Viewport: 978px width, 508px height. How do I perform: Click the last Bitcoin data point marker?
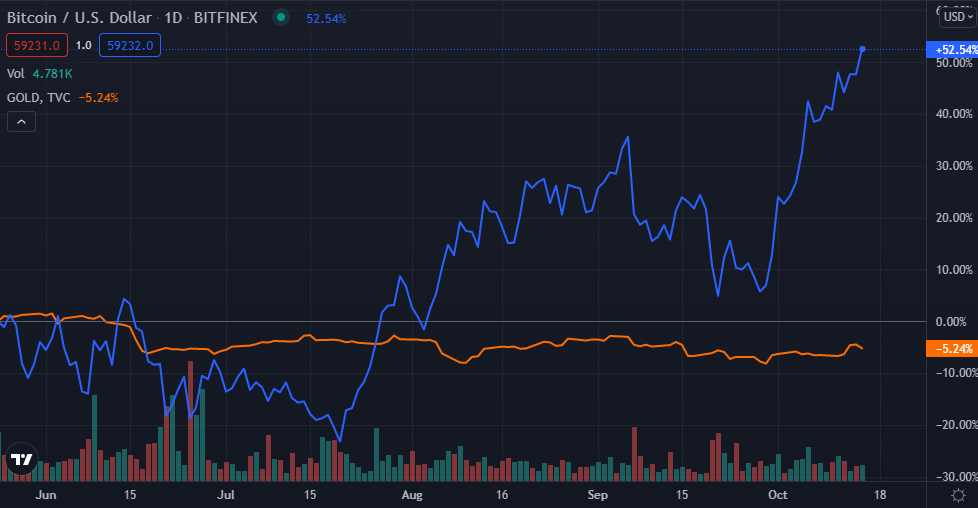[863, 49]
